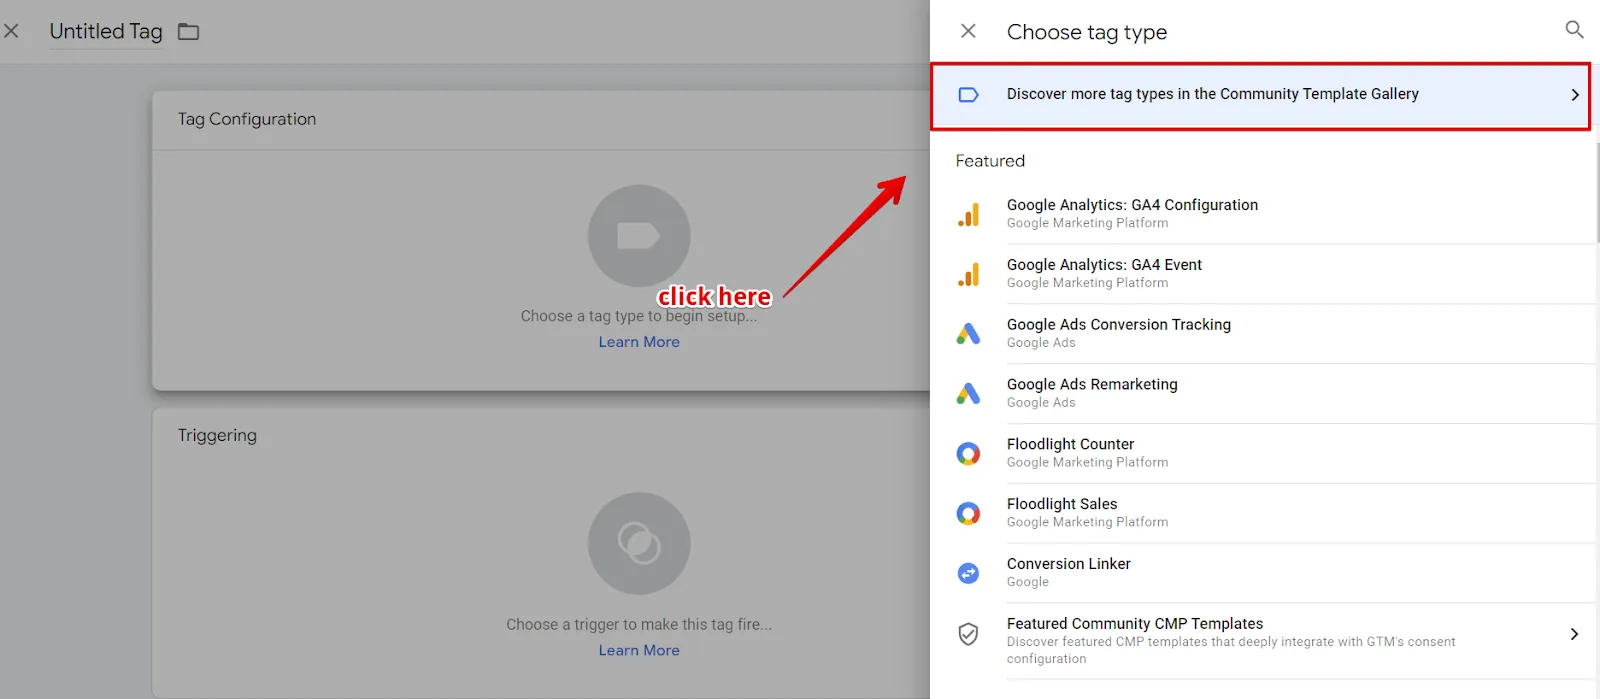Click 'Google Ads' subtitle under Conversion Tracking

coord(1041,343)
